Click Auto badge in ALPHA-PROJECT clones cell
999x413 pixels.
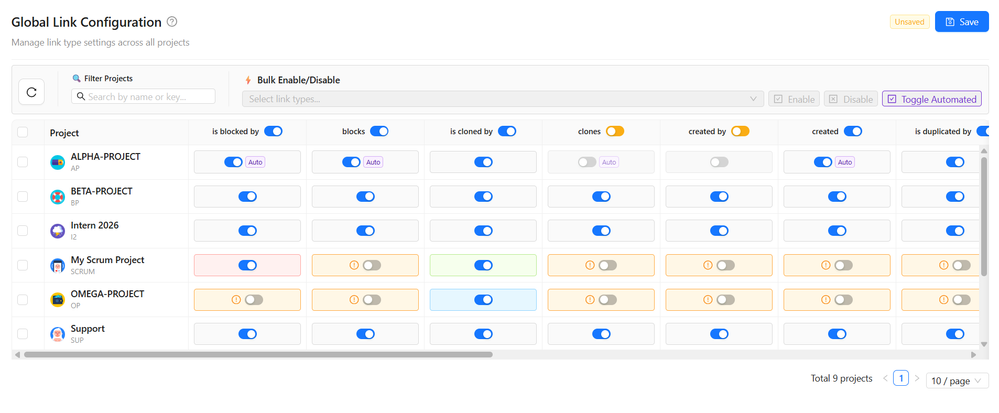609,163
